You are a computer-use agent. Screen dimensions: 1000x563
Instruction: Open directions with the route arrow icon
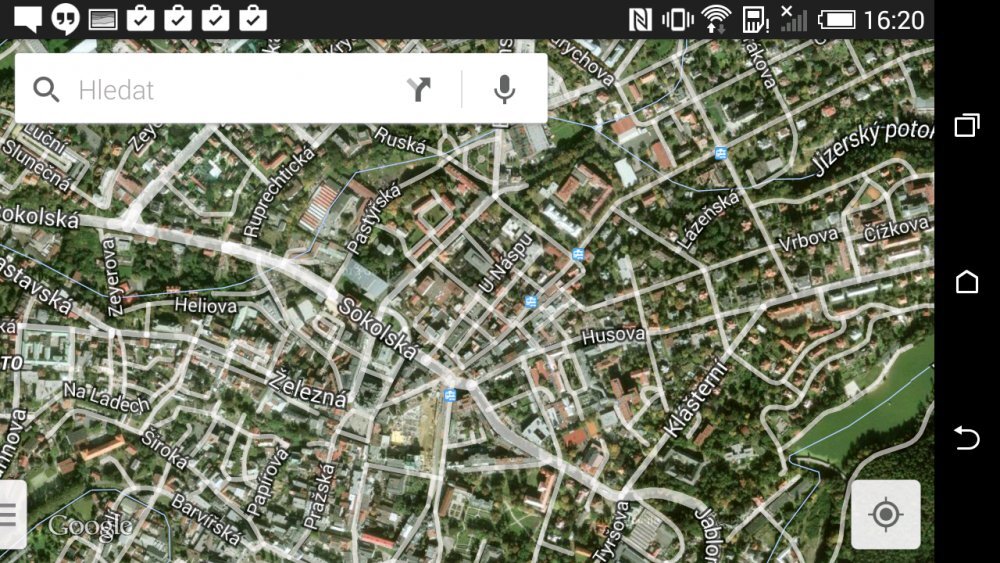click(419, 90)
